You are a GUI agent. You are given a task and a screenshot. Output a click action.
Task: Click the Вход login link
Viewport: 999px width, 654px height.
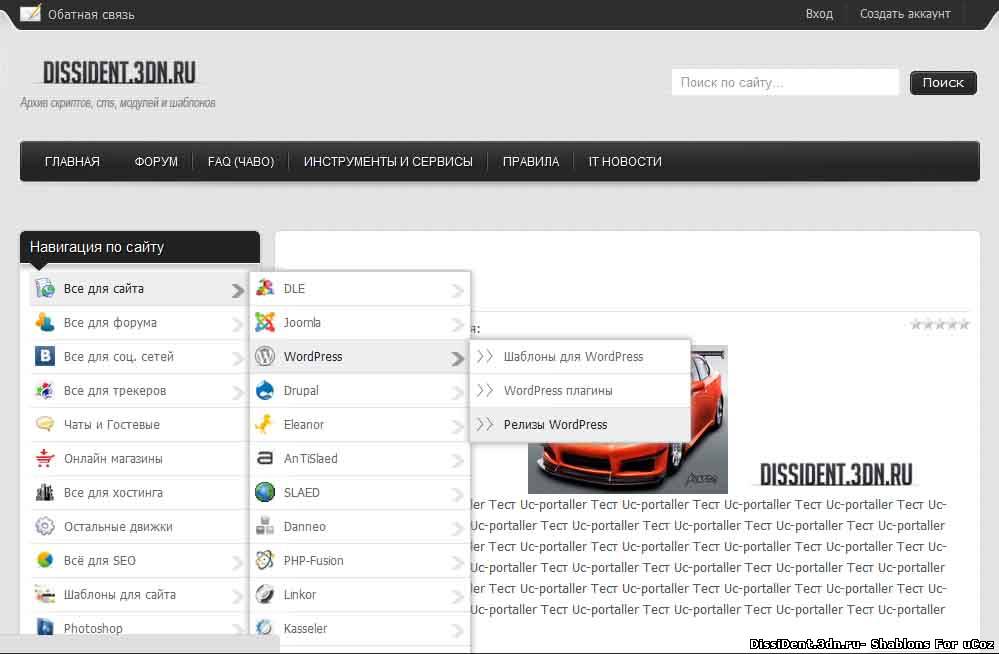[819, 13]
